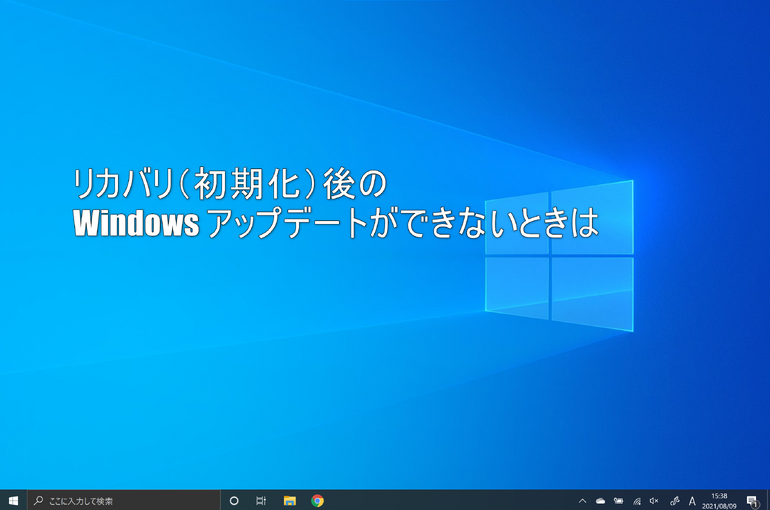Expand hidden system tray icons
Viewport: 770px width, 510px height.
click(582, 501)
